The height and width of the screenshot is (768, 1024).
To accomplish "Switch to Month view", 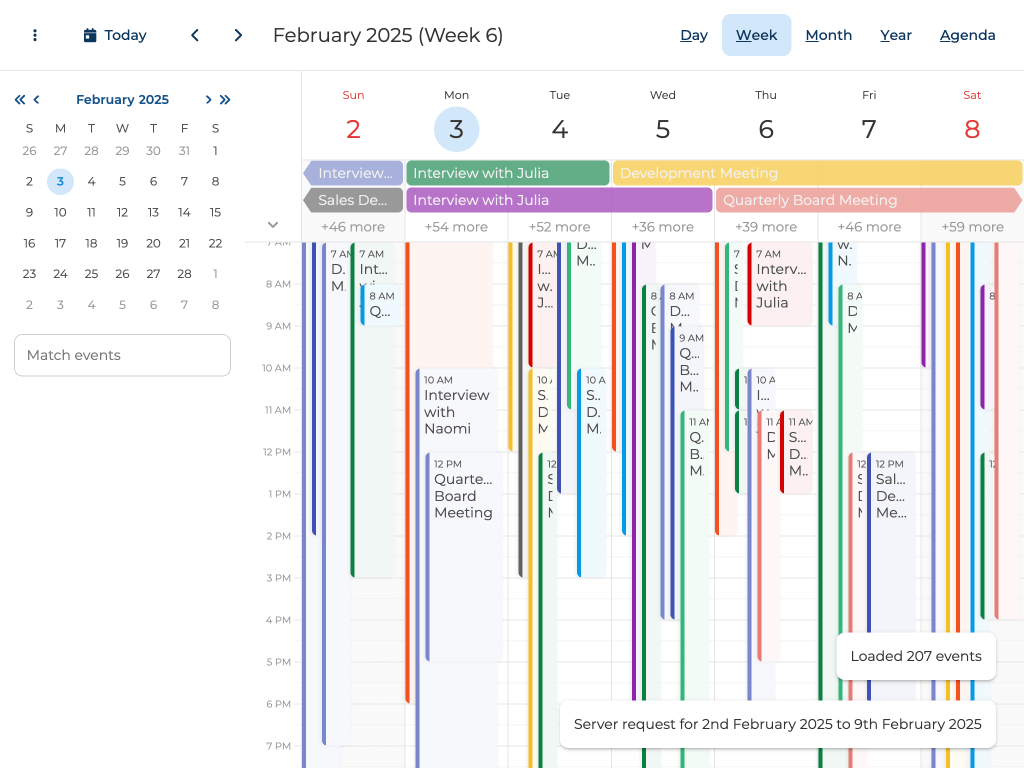I will click(x=828, y=35).
